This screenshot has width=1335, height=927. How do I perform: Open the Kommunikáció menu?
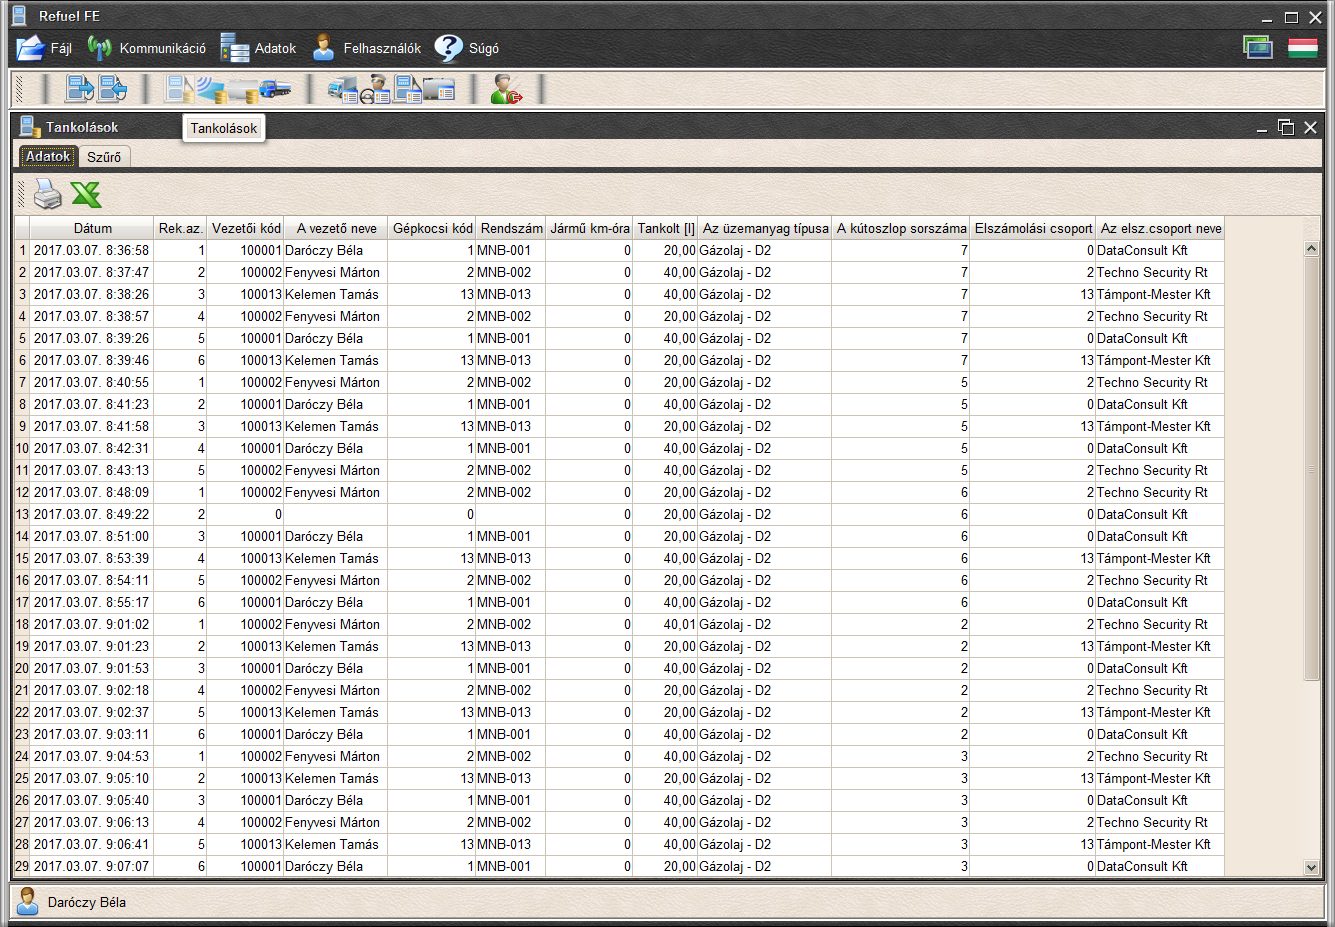(146, 48)
